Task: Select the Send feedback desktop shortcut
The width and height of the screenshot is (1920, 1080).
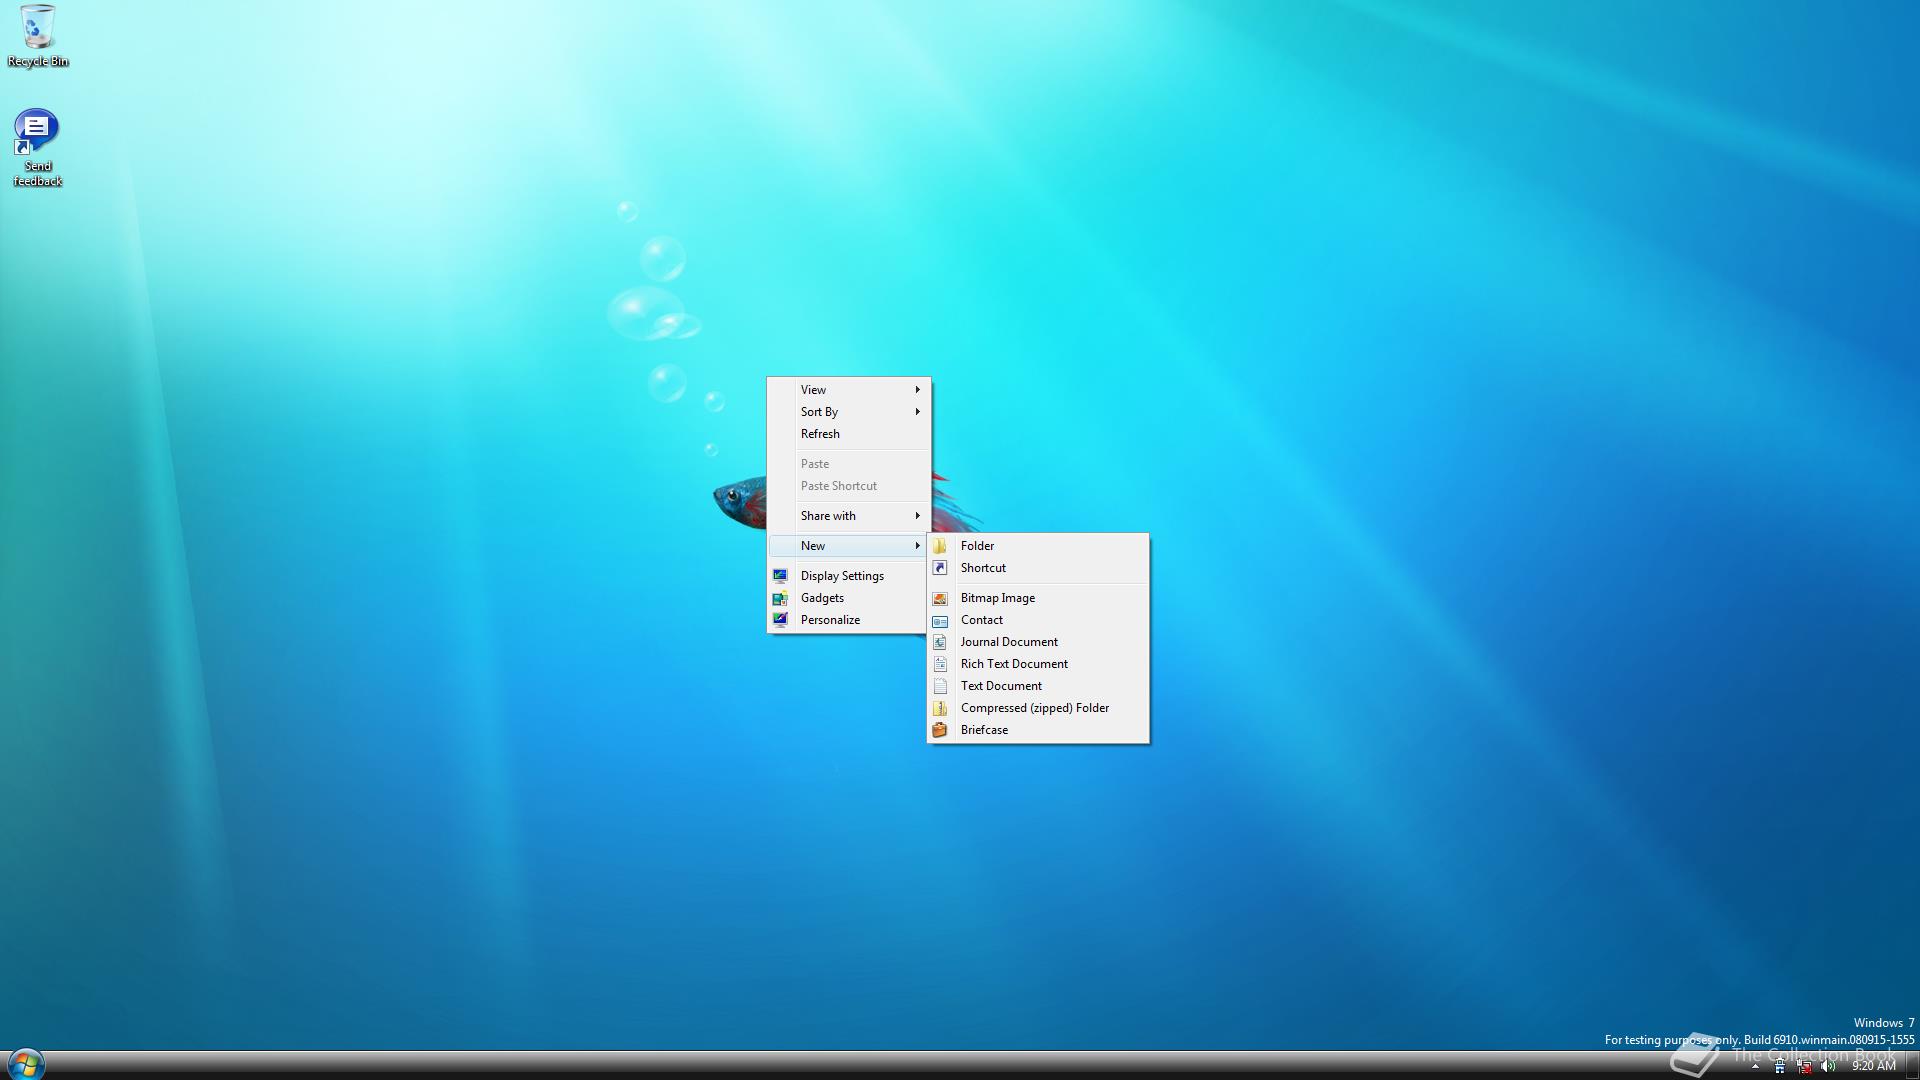Action: [x=37, y=148]
